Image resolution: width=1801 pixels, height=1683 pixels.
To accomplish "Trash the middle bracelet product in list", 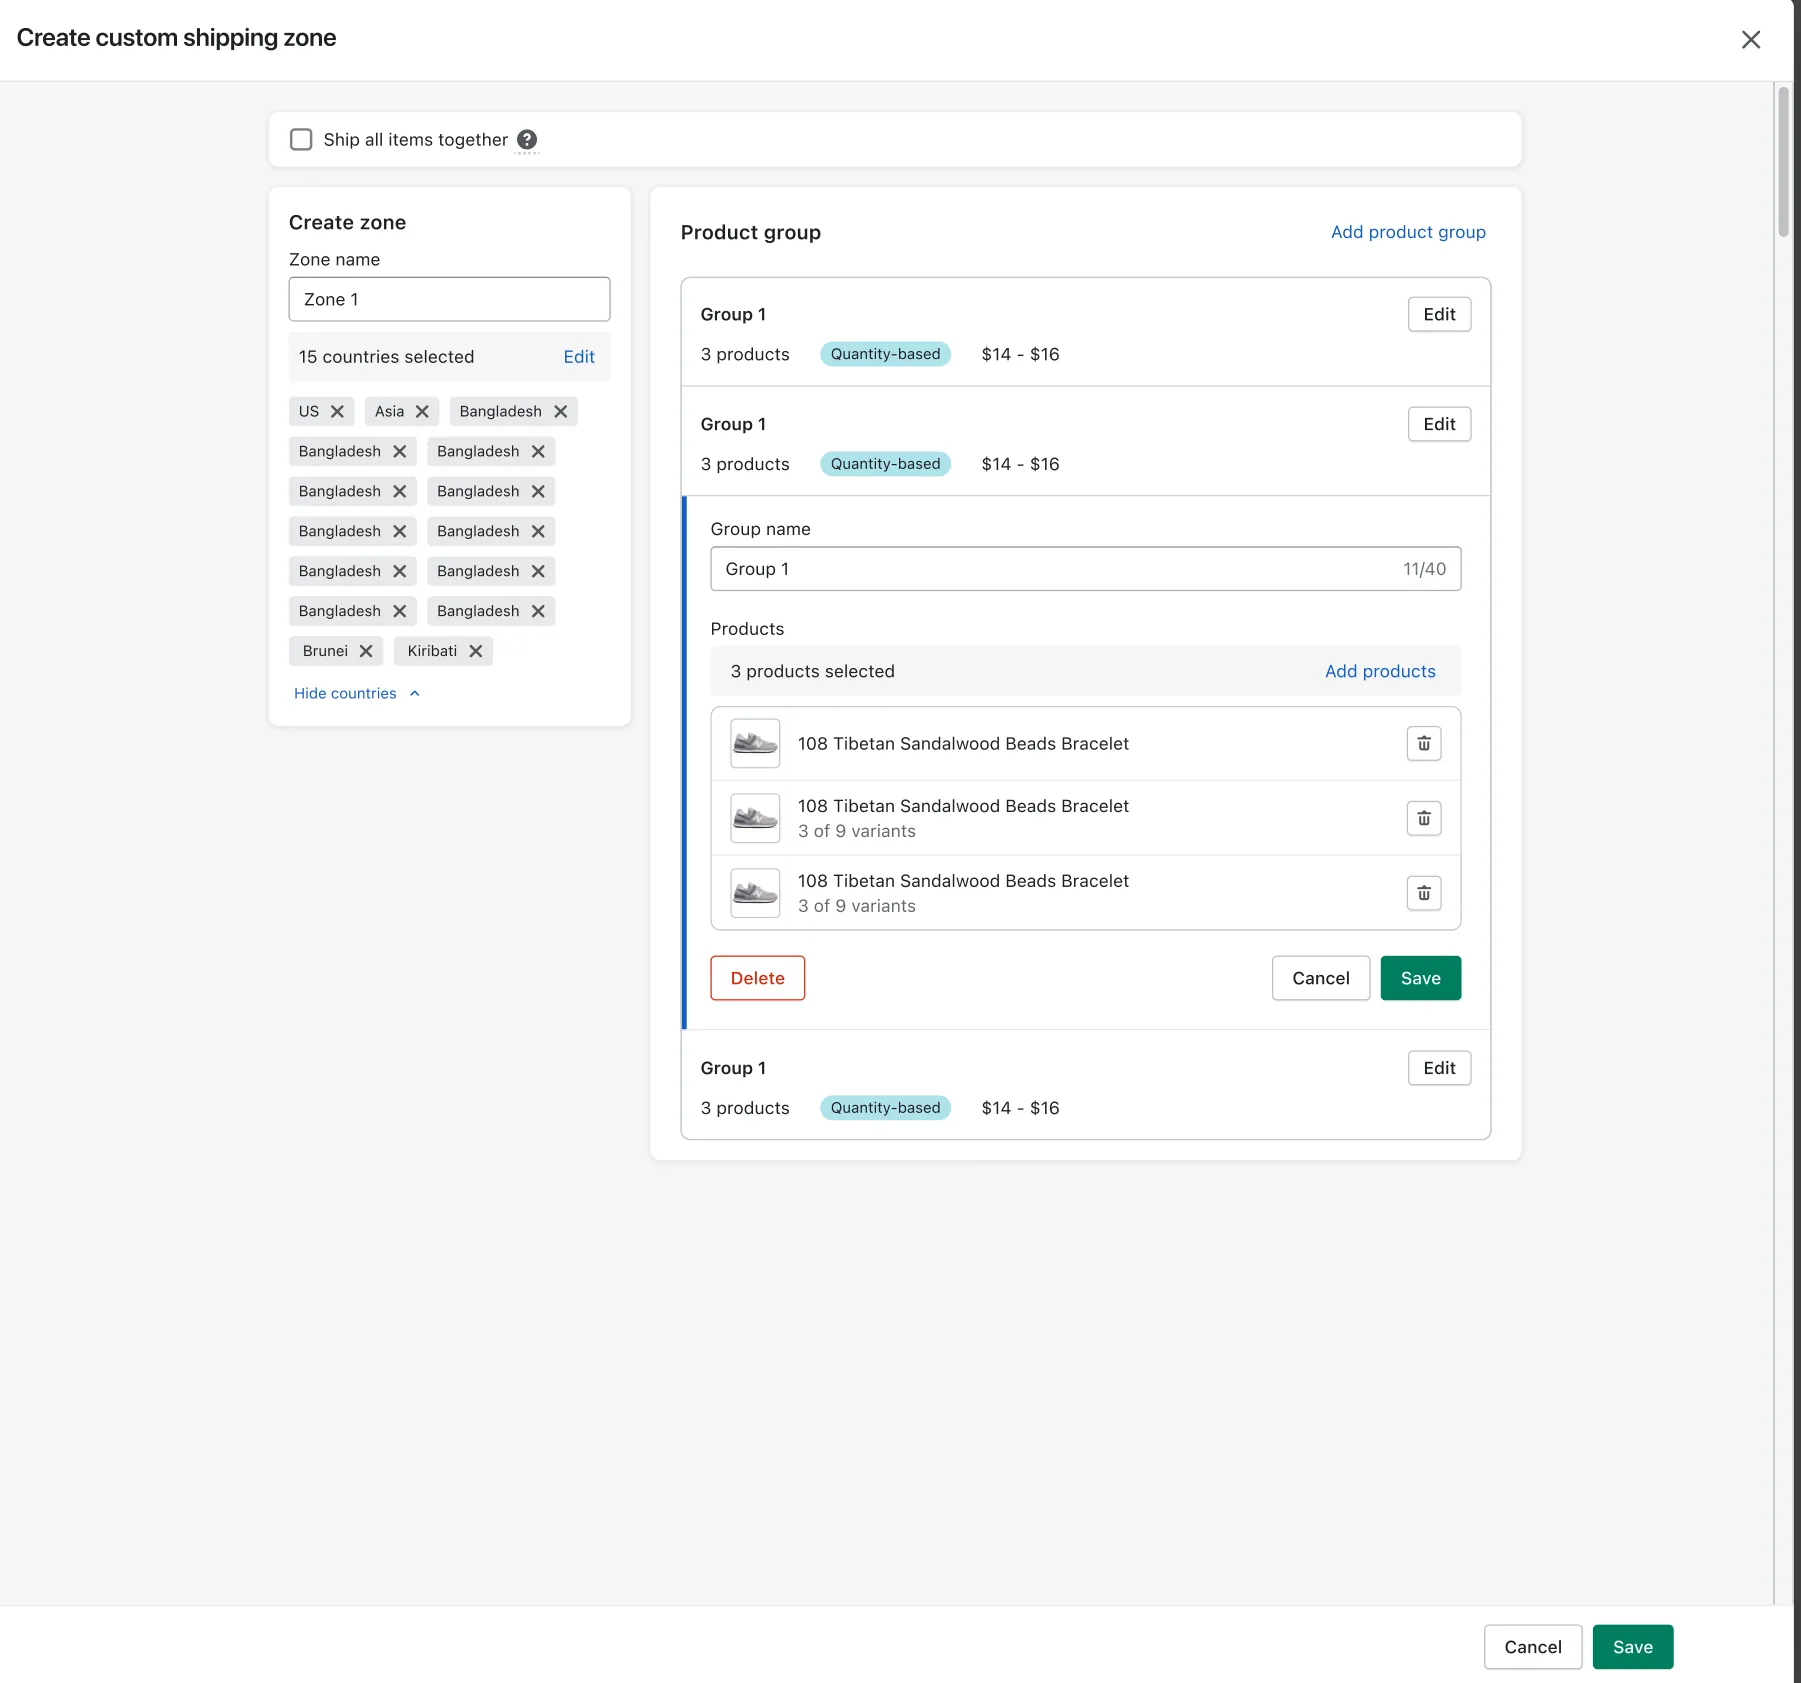I will pos(1423,819).
